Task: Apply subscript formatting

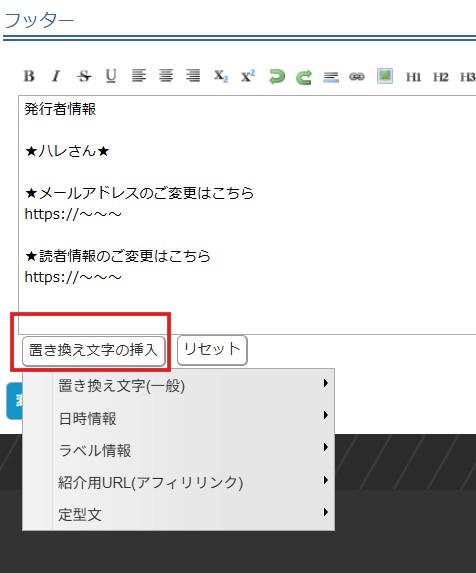Action: [221, 76]
